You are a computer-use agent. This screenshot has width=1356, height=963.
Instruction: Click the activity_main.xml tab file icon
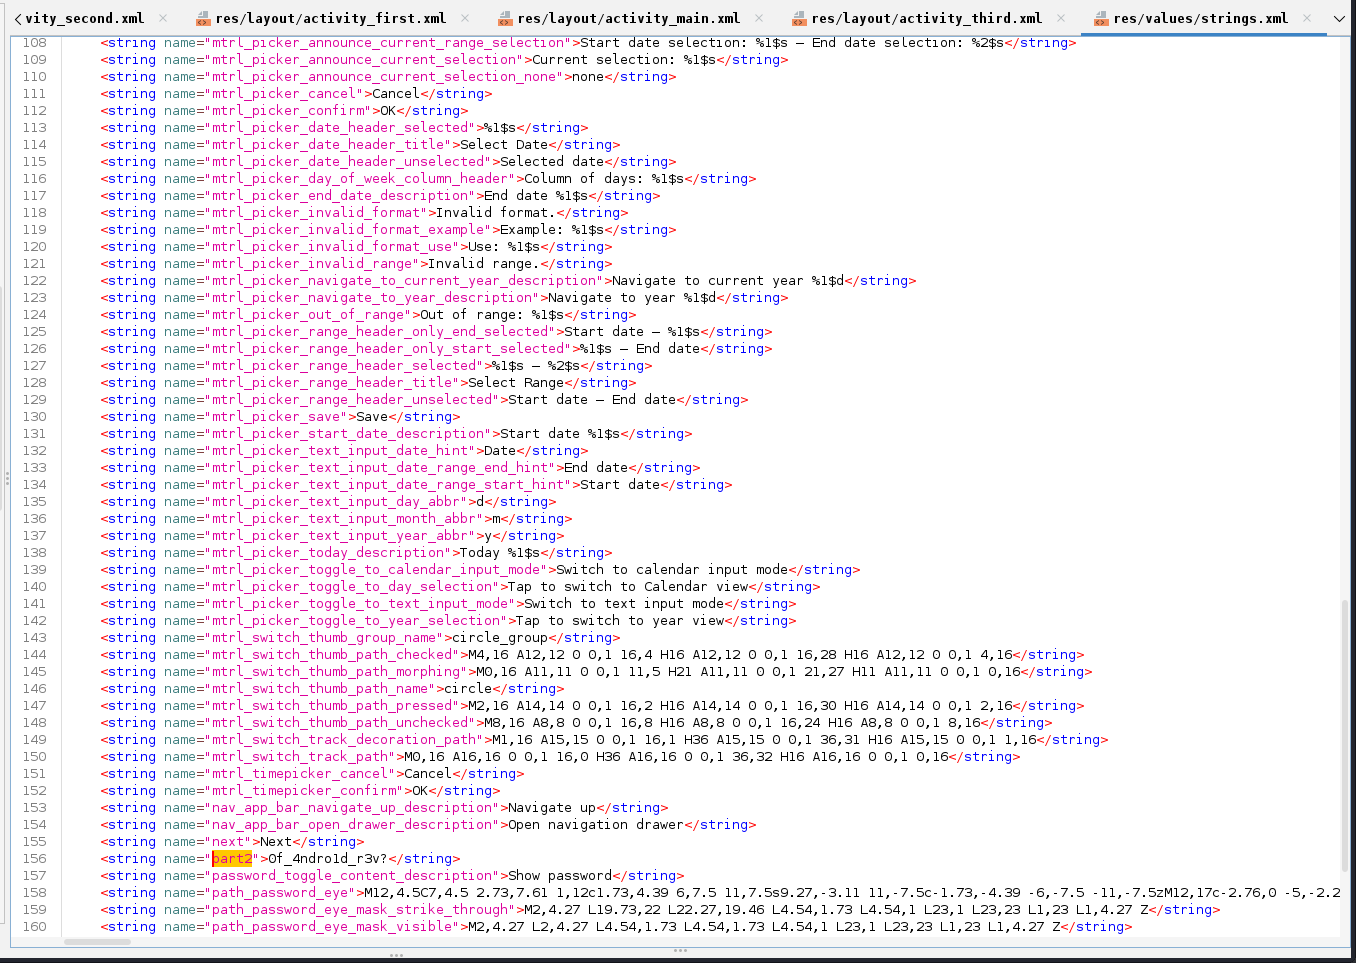tap(505, 19)
